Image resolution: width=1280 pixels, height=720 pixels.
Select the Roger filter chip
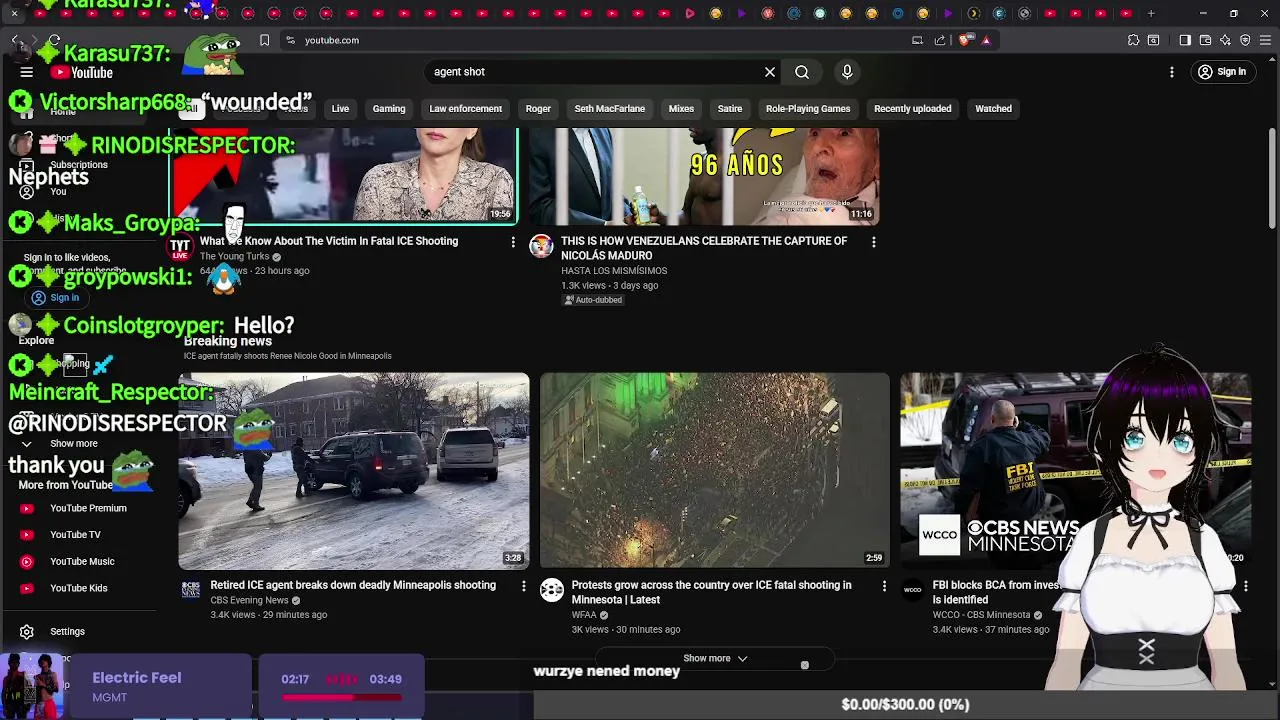click(538, 109)
